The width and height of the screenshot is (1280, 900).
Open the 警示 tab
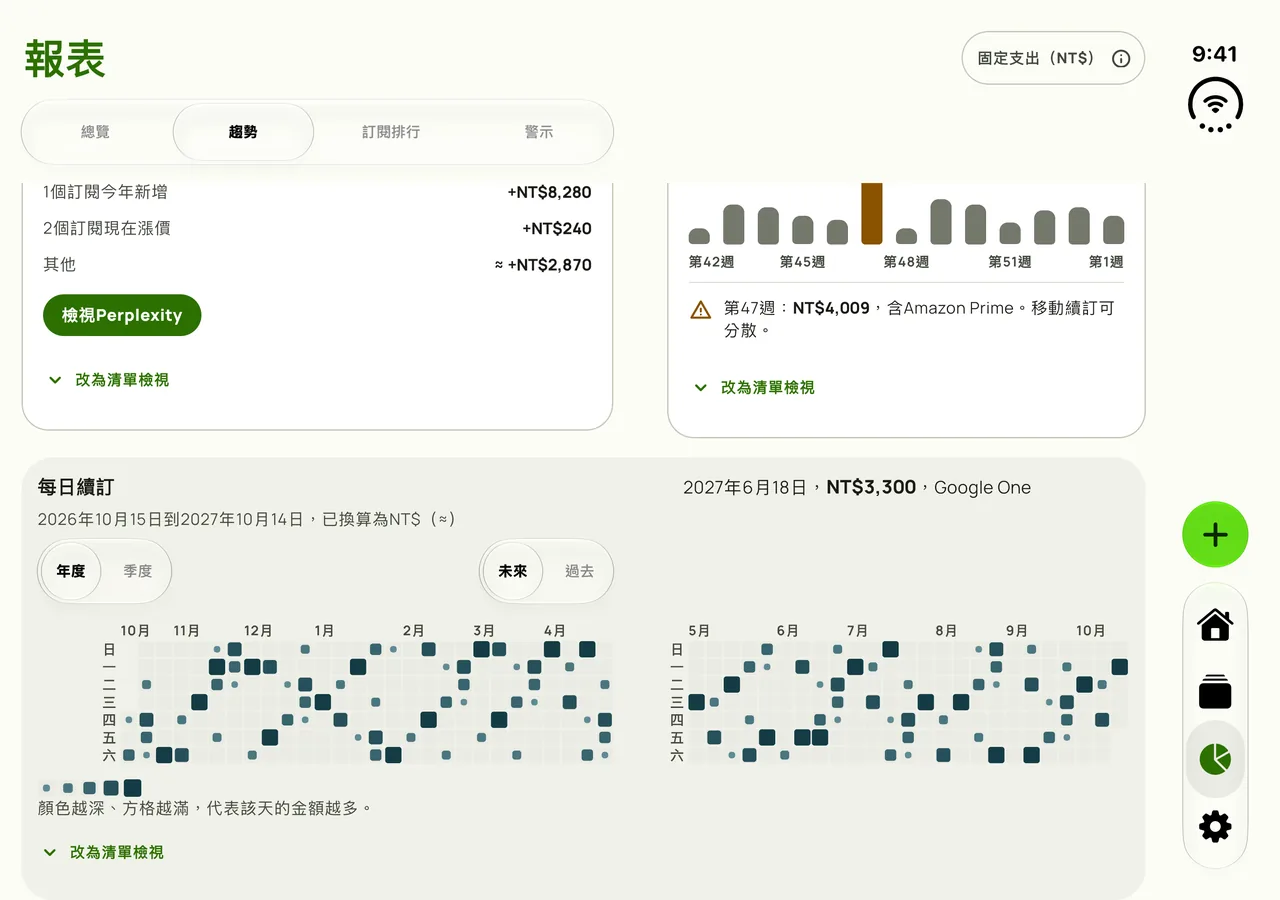pos(539,132)
